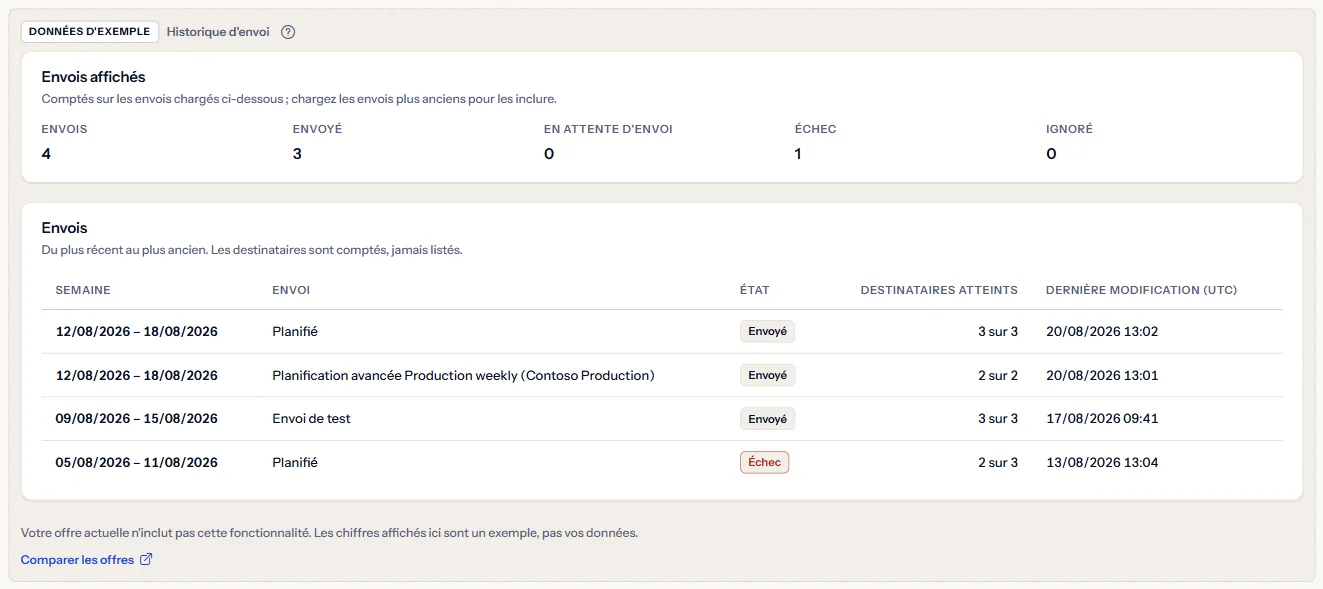This screenshot has height=589, width=1323.
Task: Click the week 05/08/2026 – 11/08/2026 cell
Action: point(136,463)
